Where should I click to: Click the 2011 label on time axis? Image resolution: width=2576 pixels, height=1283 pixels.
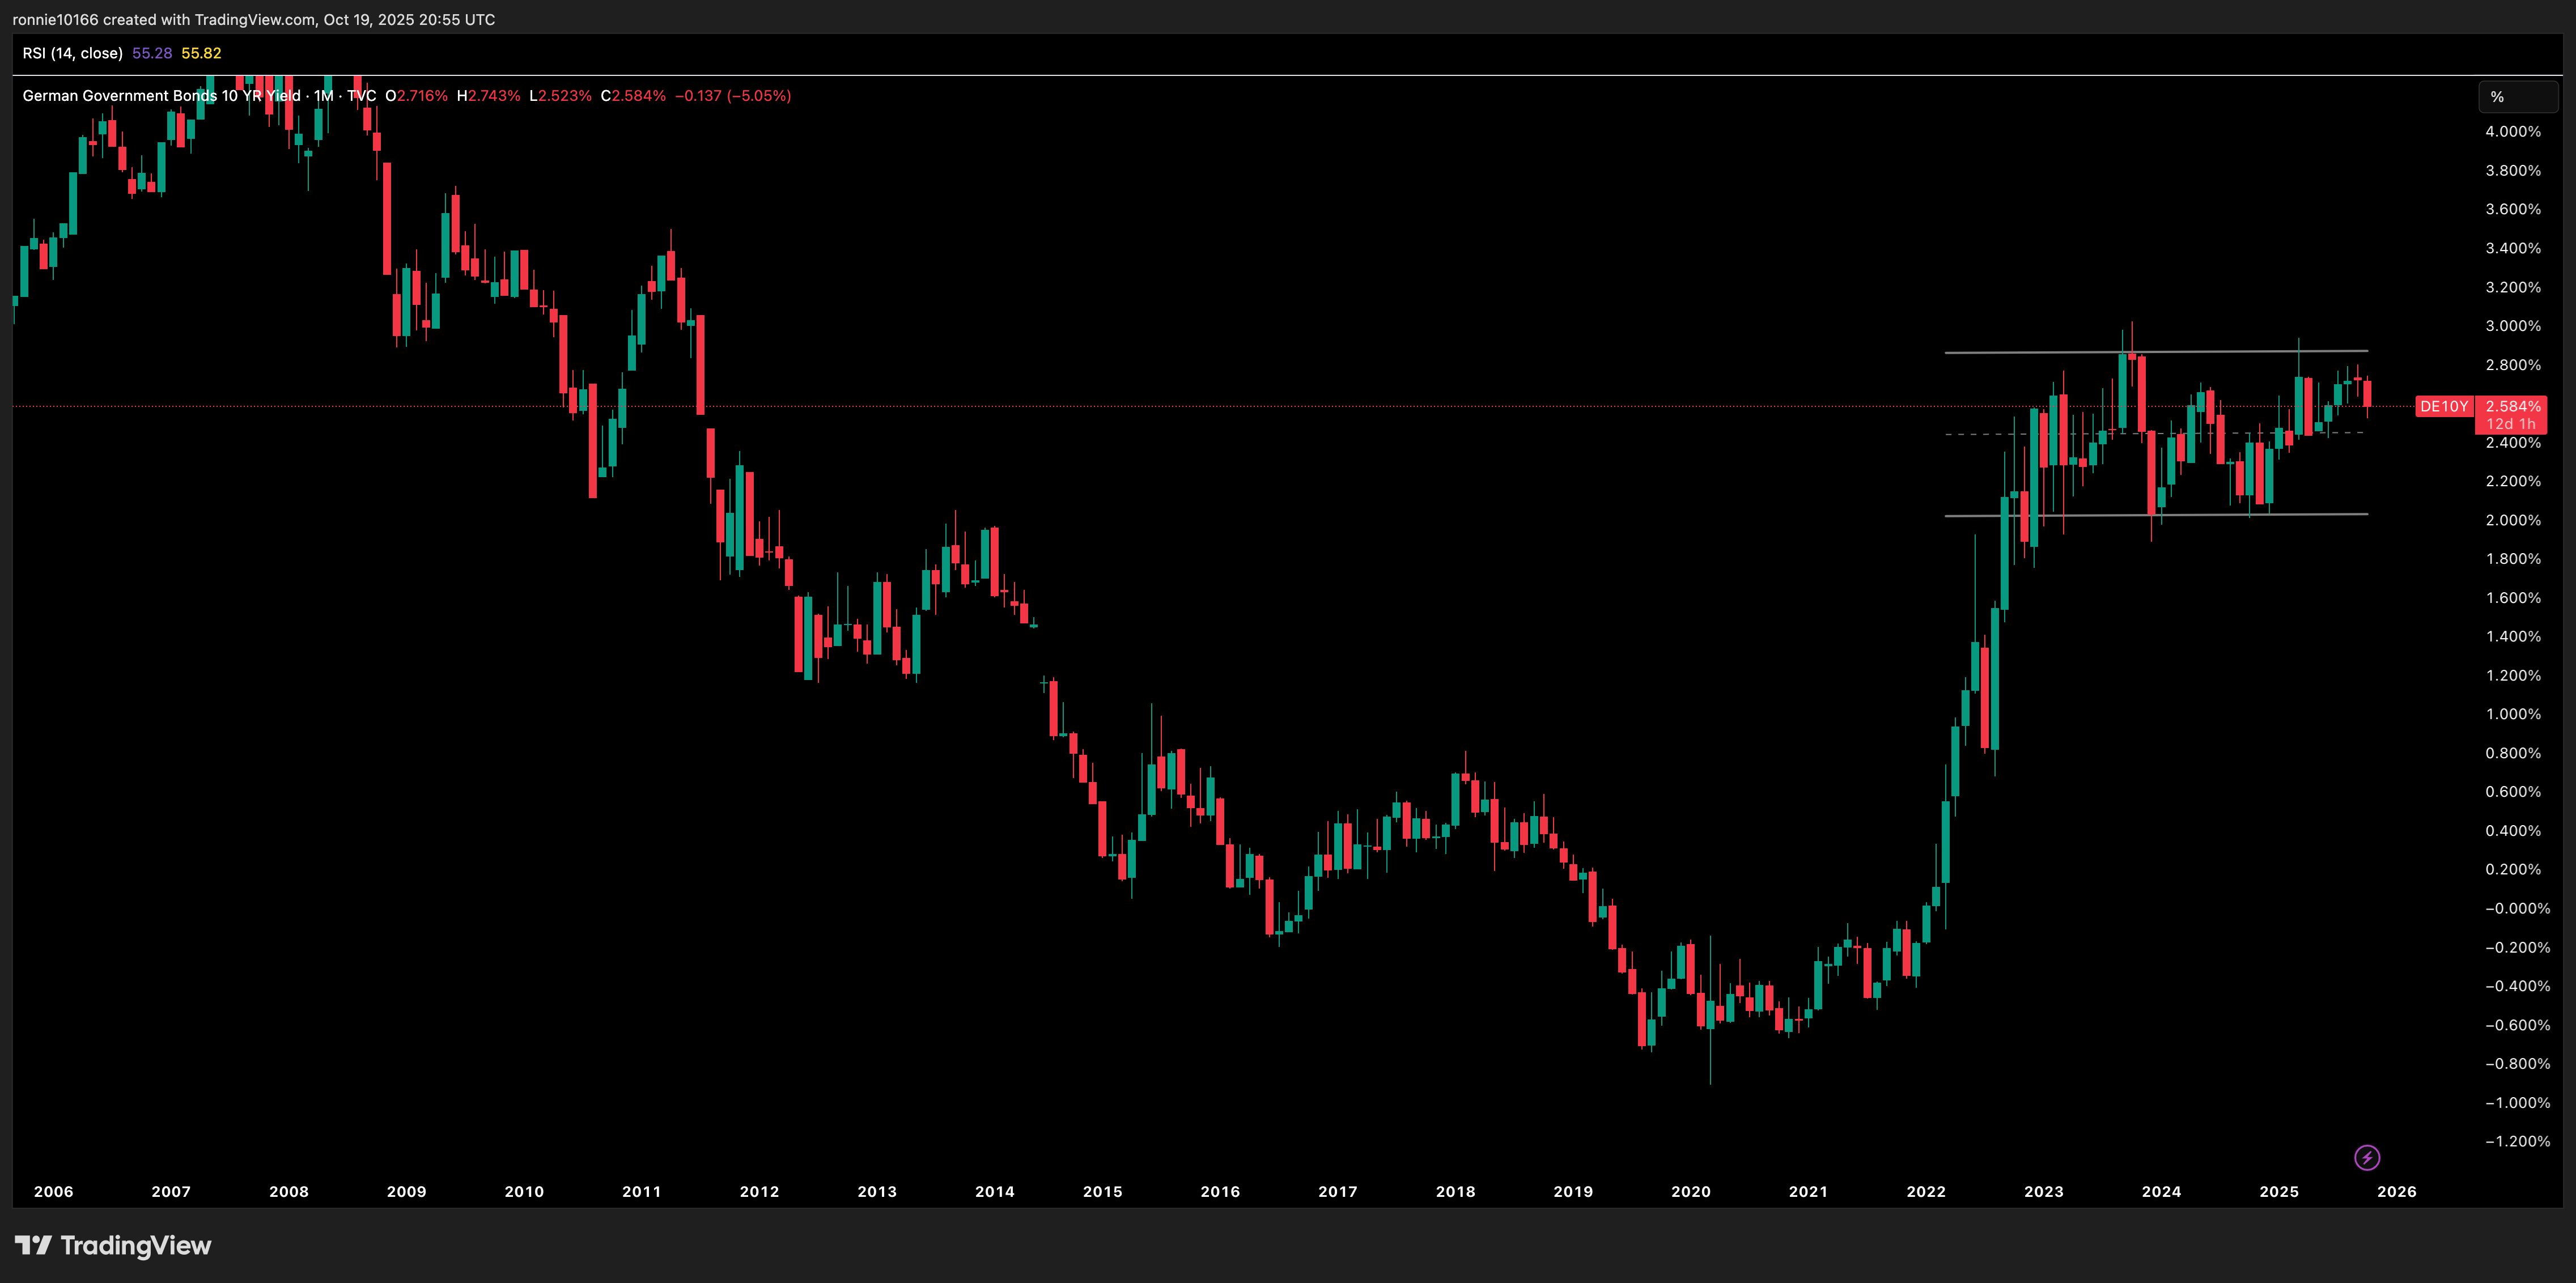click(x=641, y=1191)
